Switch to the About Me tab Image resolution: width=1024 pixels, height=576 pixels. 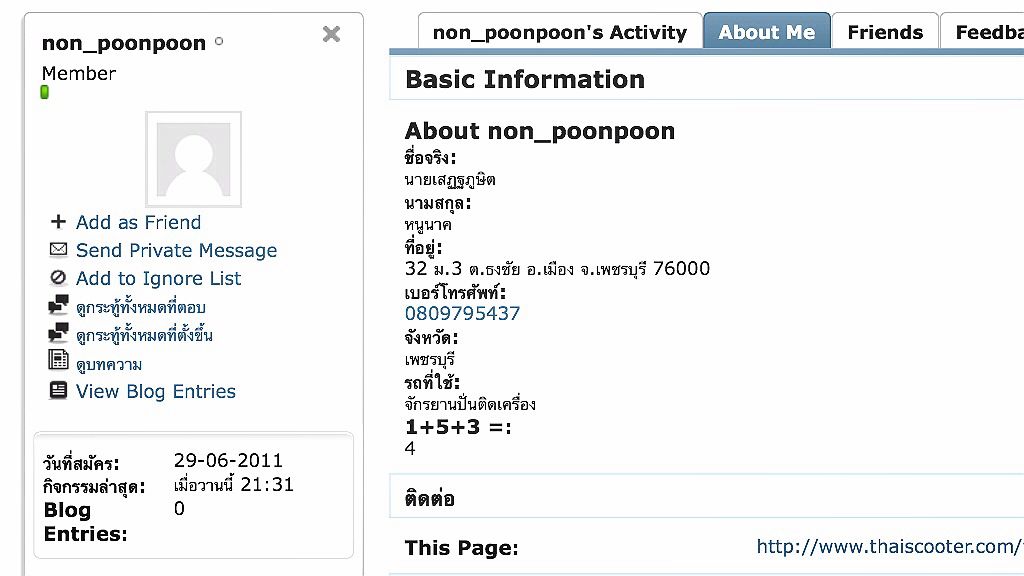767,32
